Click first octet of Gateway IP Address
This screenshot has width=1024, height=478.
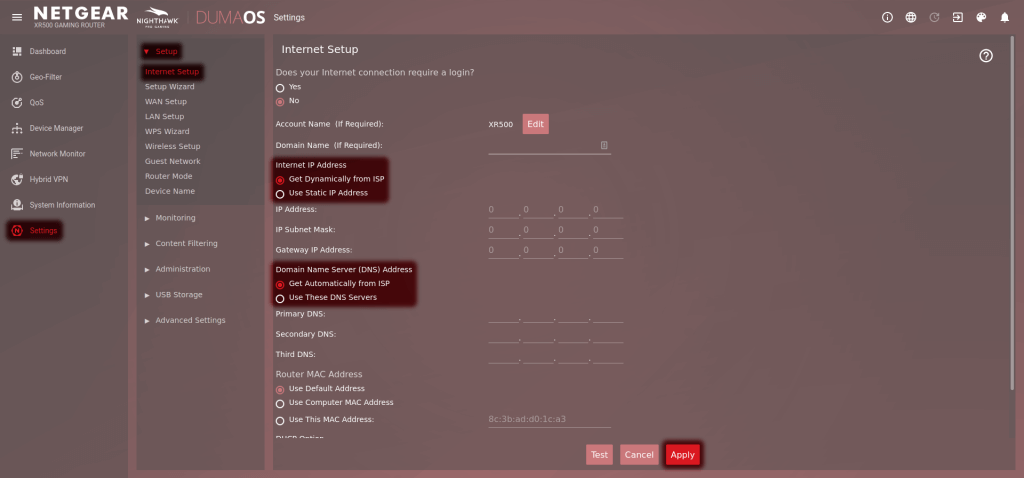click(x=504, y=250)
